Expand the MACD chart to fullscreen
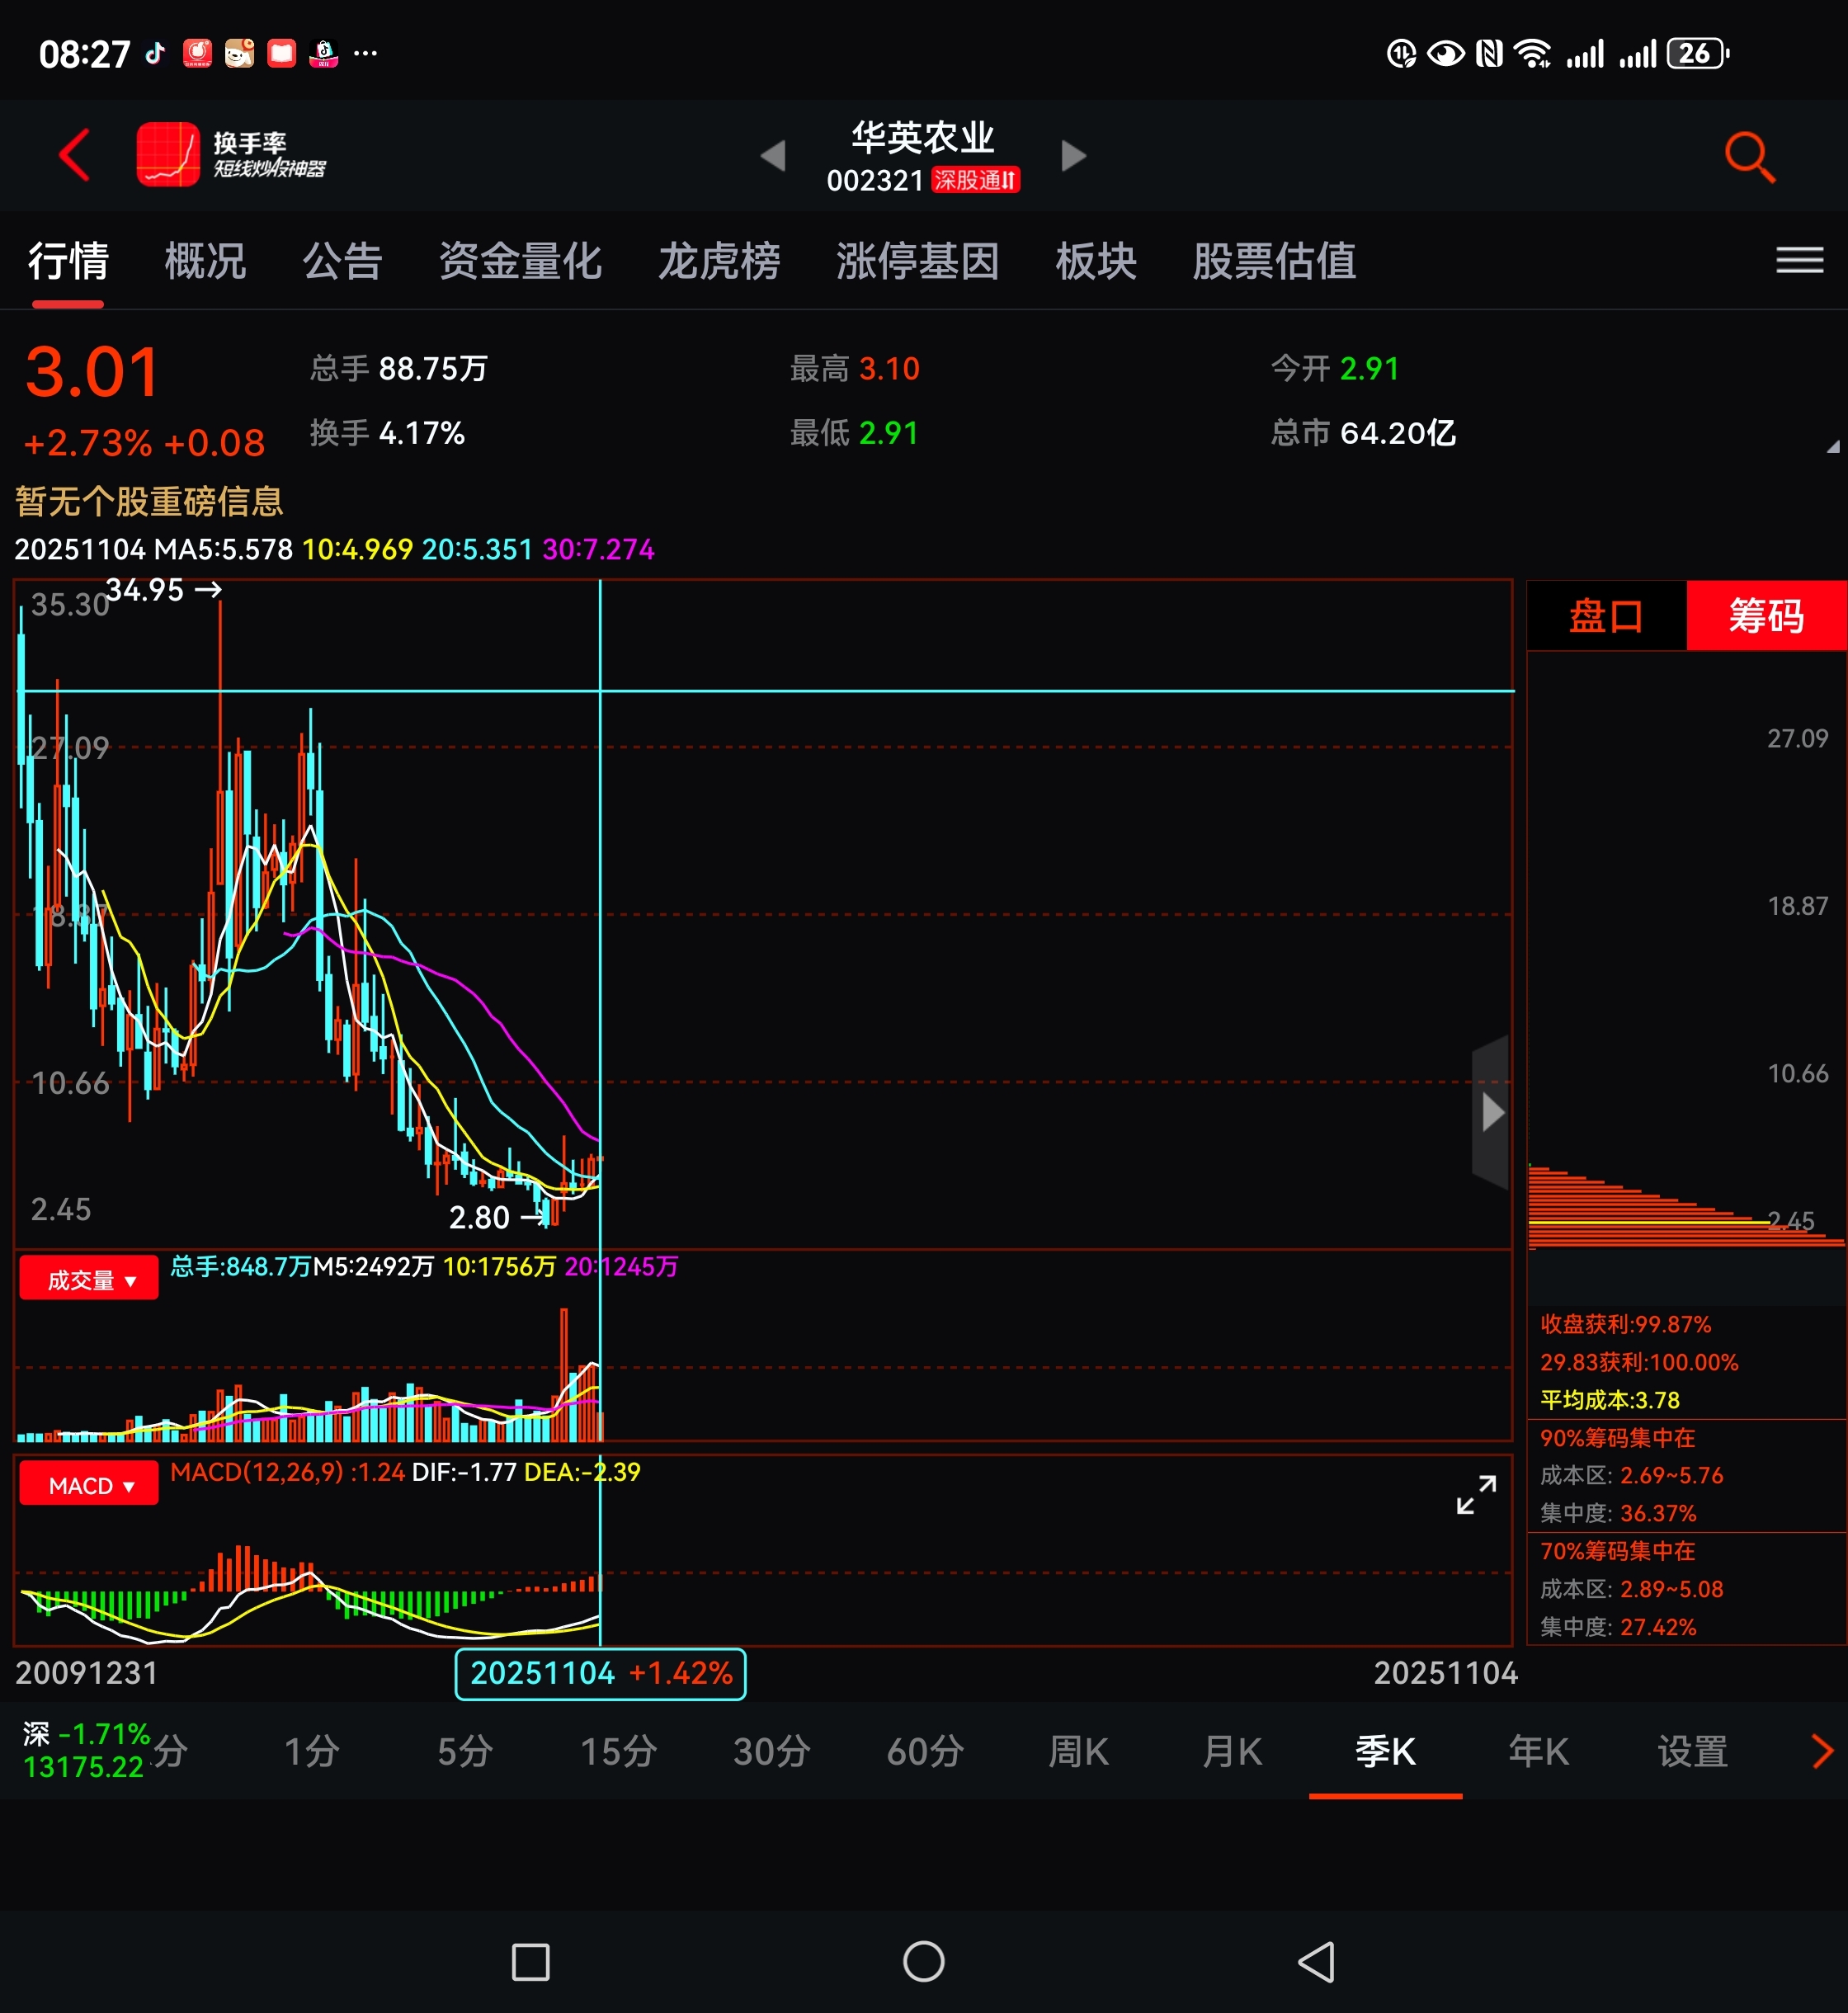The width and height of the screenshot is (1848, 2013). click(x=1476, y=1495)
